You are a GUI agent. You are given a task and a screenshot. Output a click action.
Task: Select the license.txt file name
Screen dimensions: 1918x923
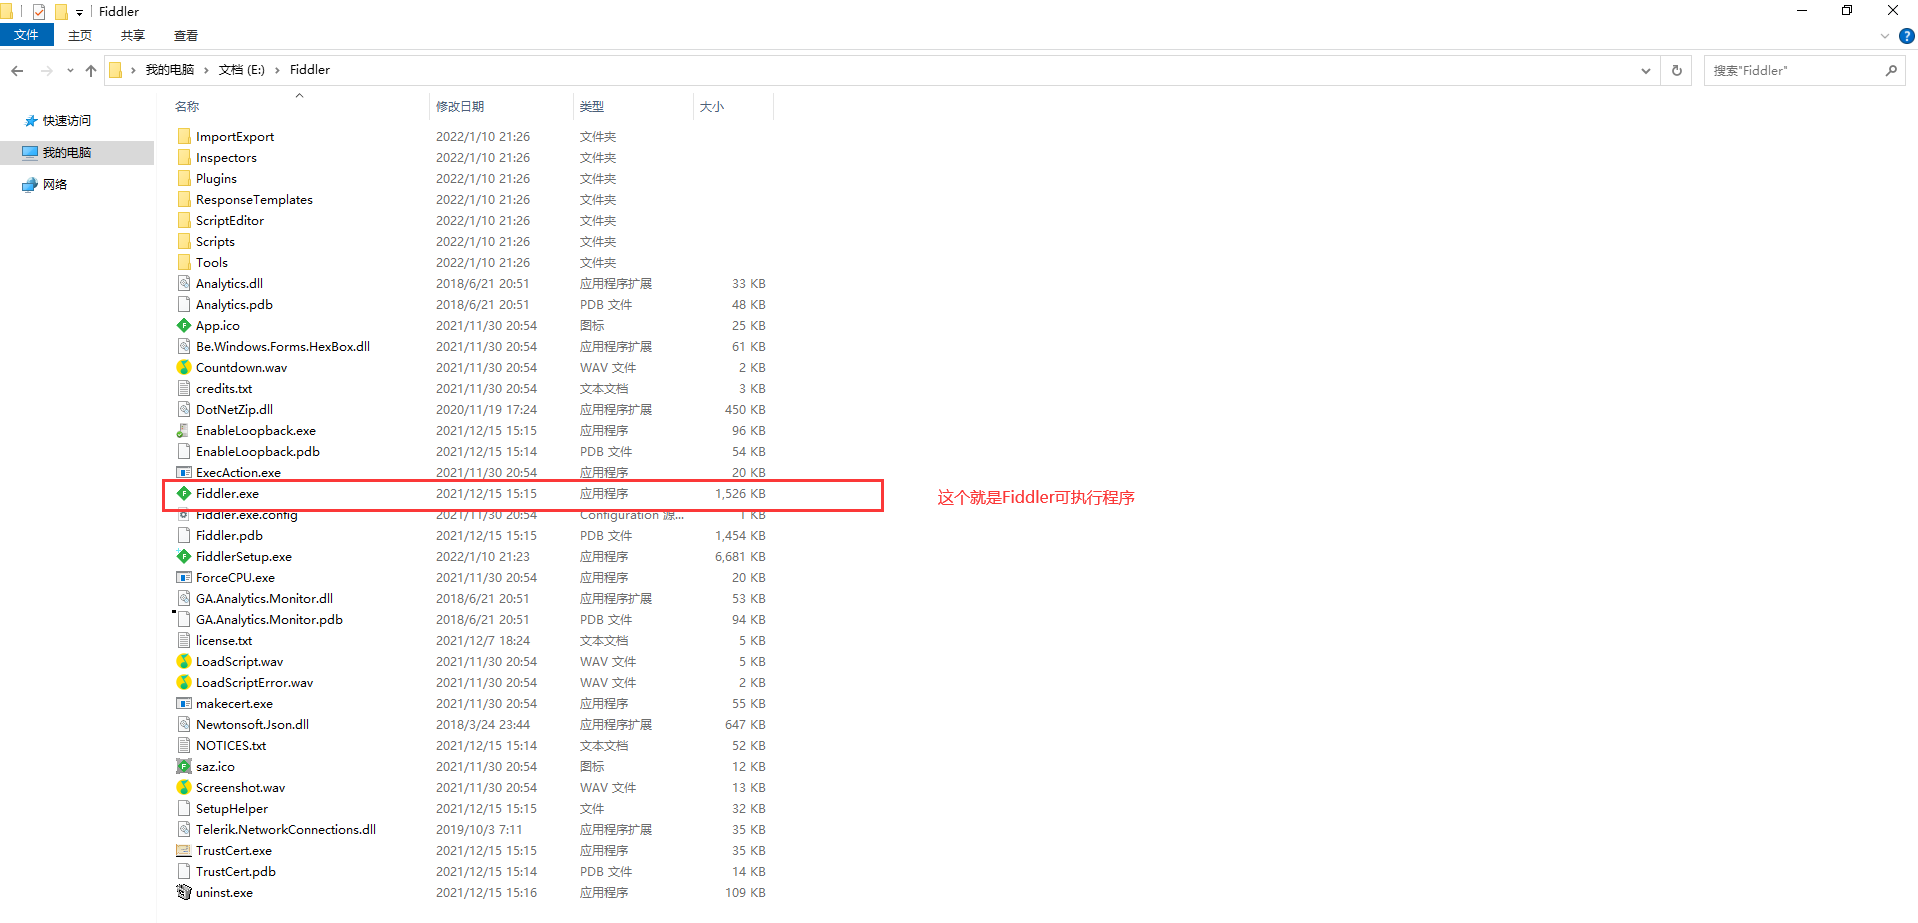[x=224, y=640]
